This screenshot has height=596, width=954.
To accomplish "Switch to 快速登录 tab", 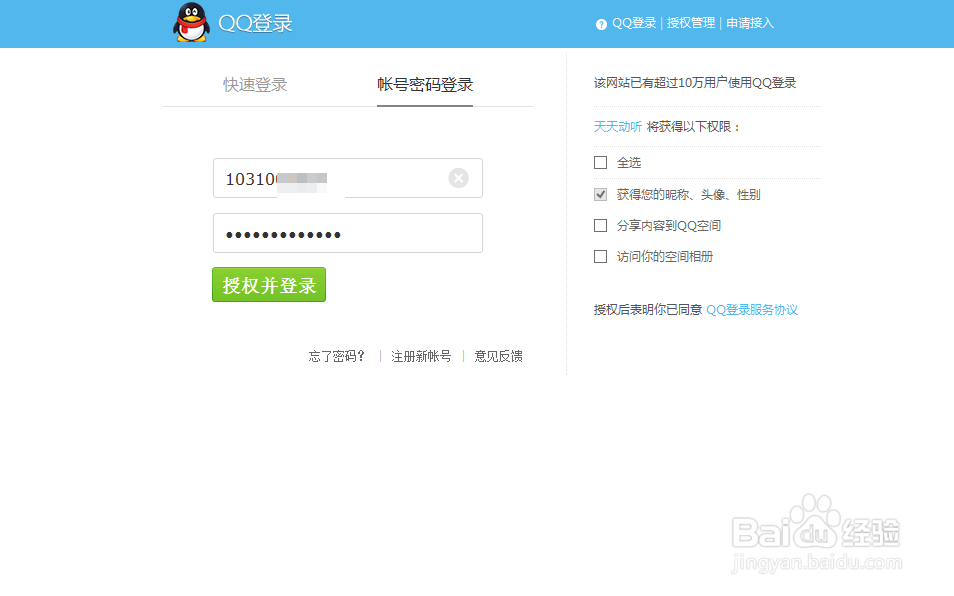I will click(x=255, y=85).
